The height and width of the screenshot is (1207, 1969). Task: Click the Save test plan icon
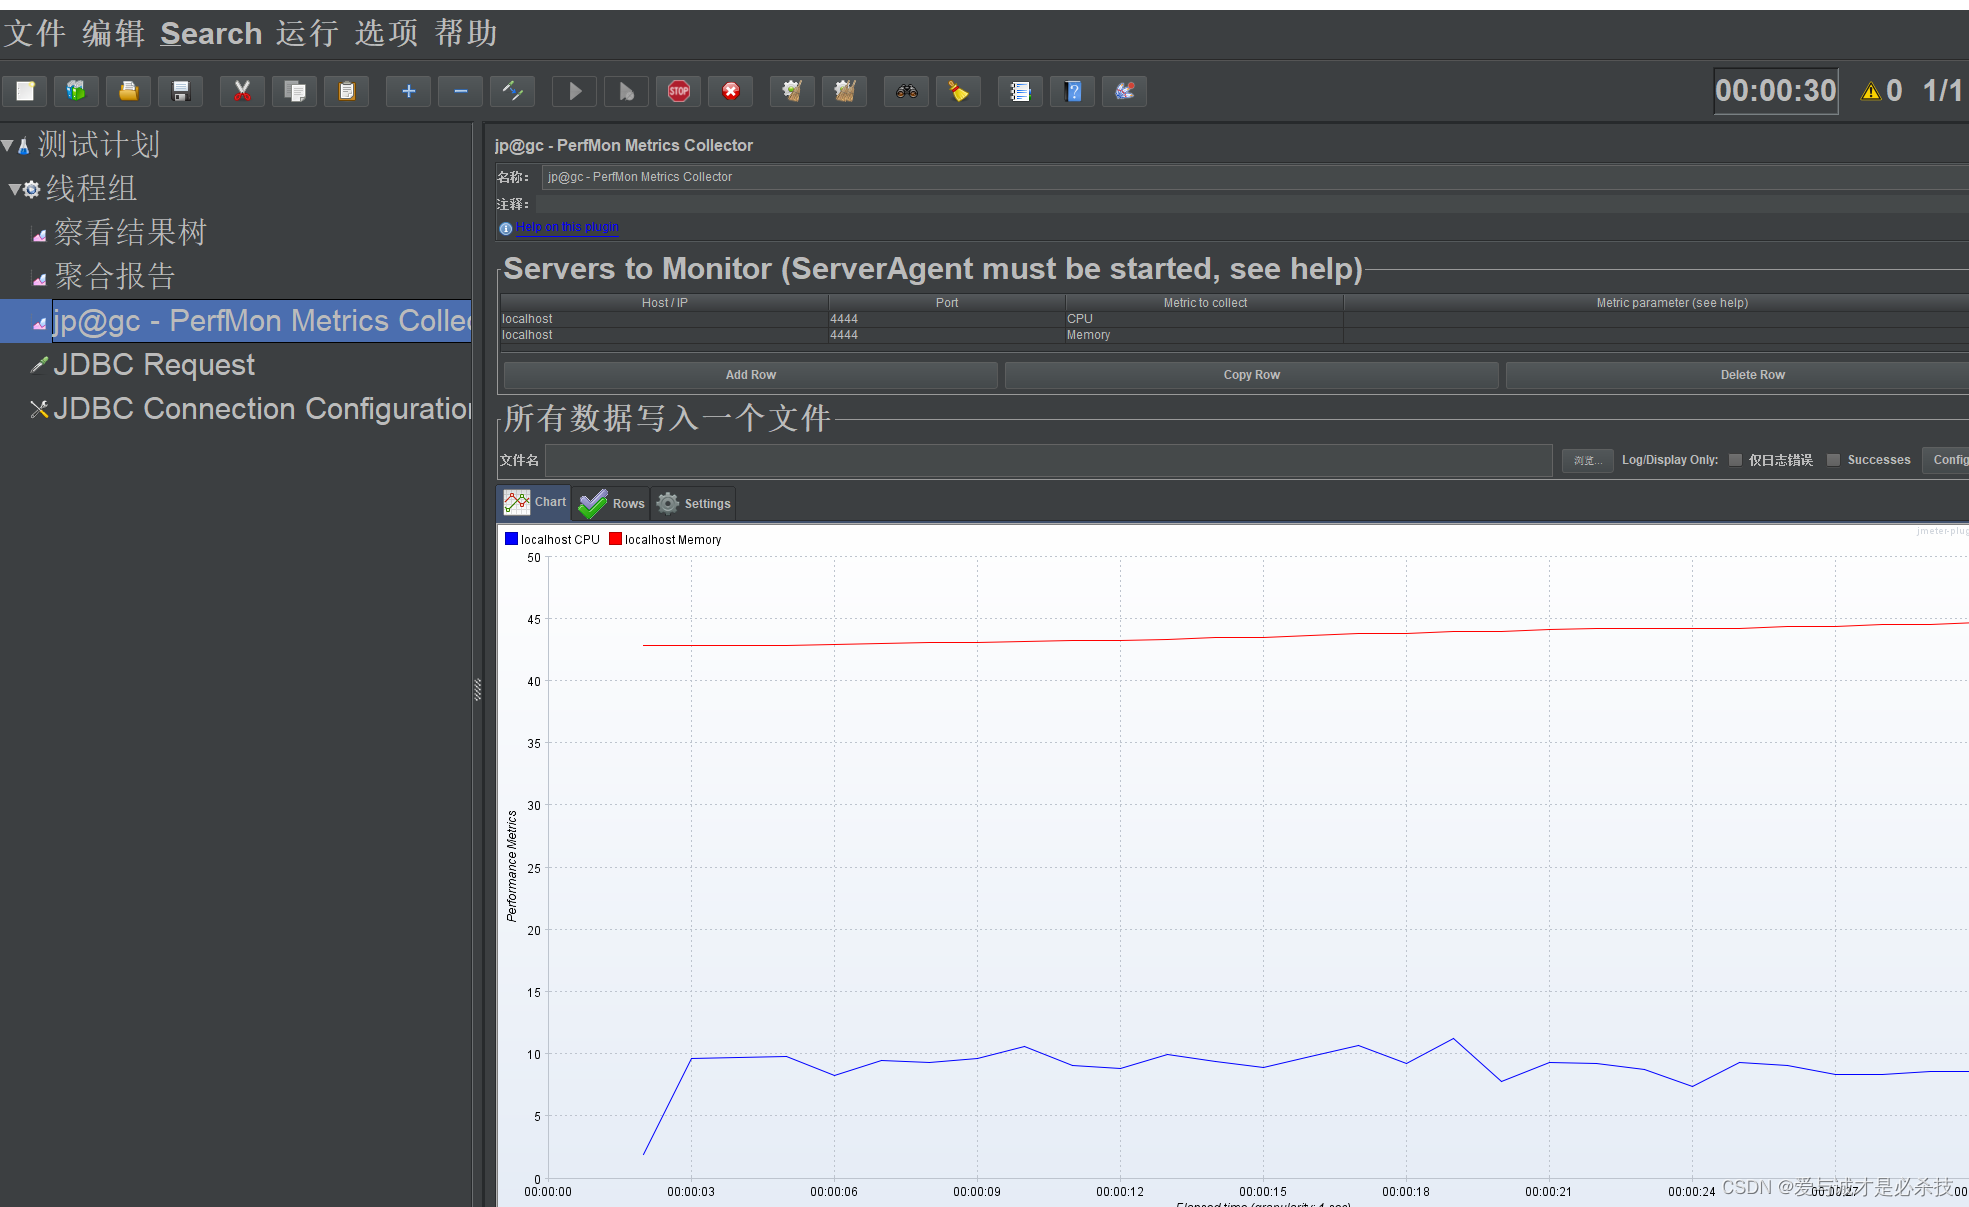click(181, 92)
